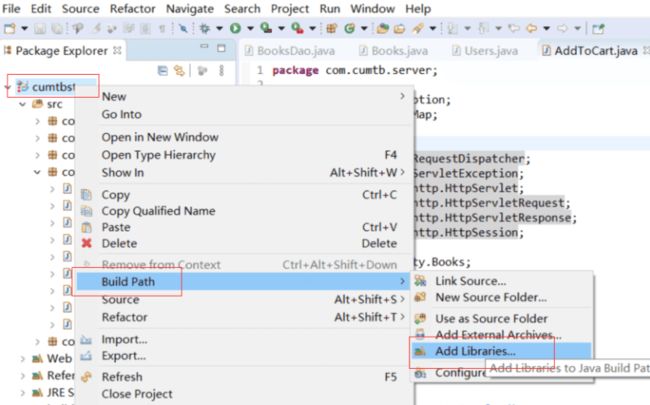Click the Debug bug icon in toolbar
The image size is (650, 405).
click(205, 28)
